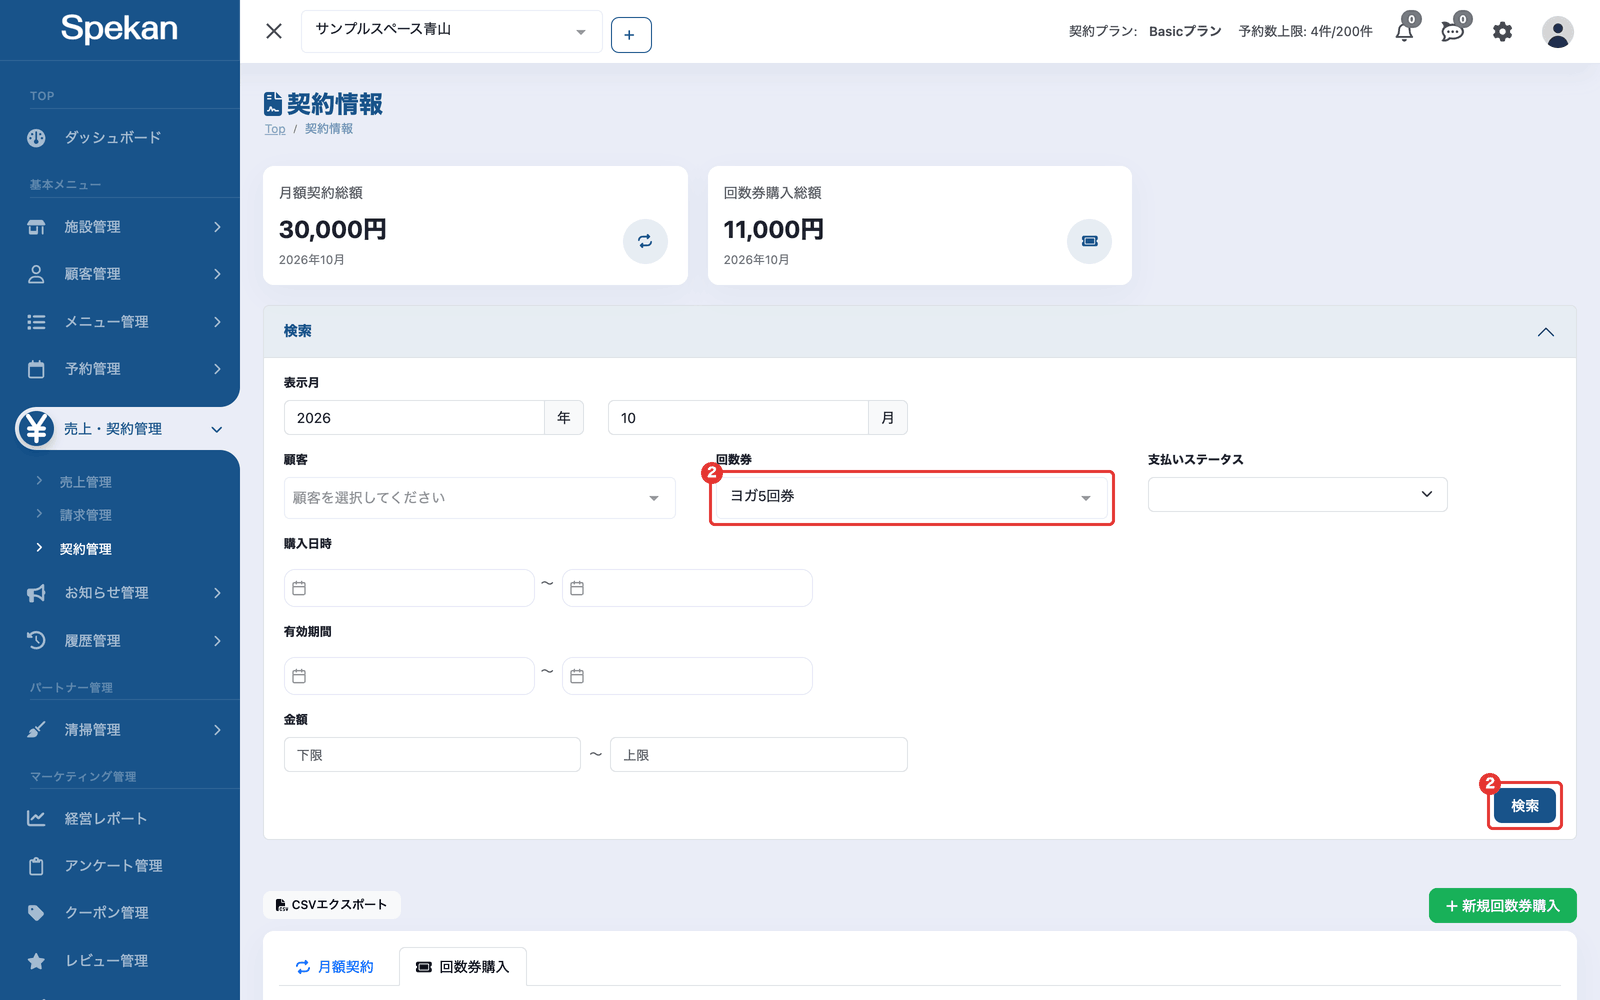The image size is (1600, 1000).
Task: Open the notifications bell icon
Action: (1404, 32)
